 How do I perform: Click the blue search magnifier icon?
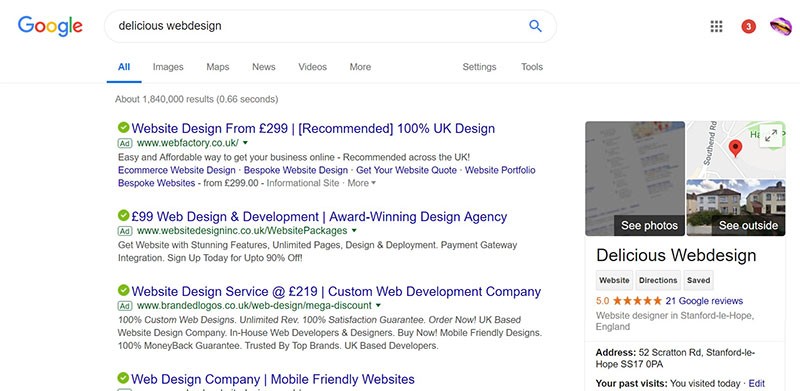(535, 26)
